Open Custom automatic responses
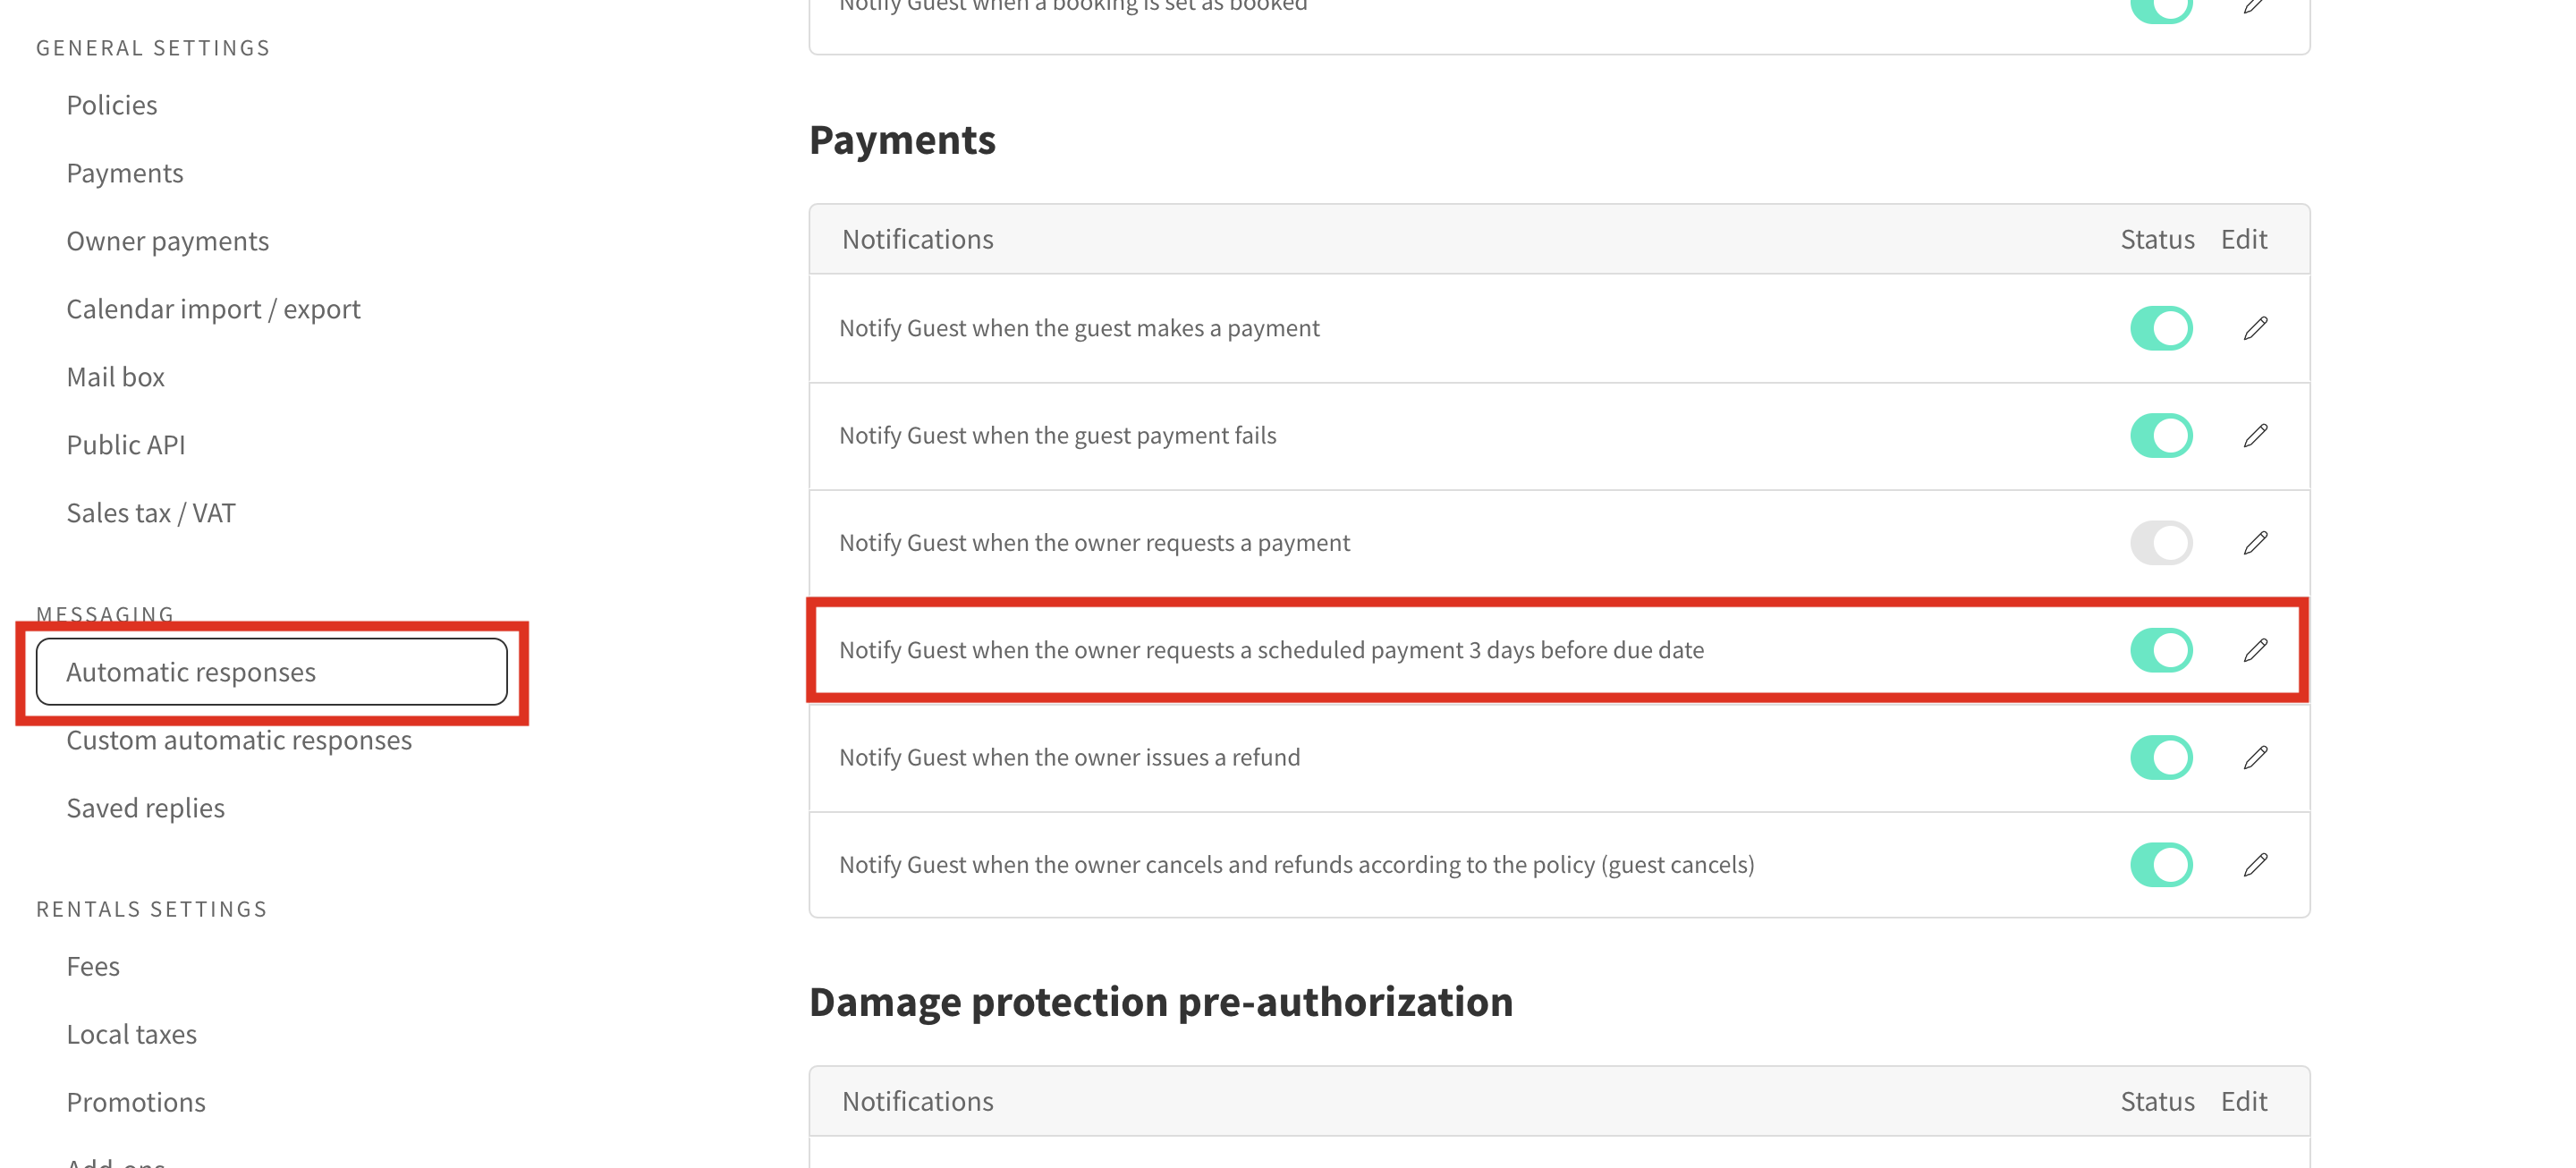Viewport: 2576px width, 1168px height. 239,740
